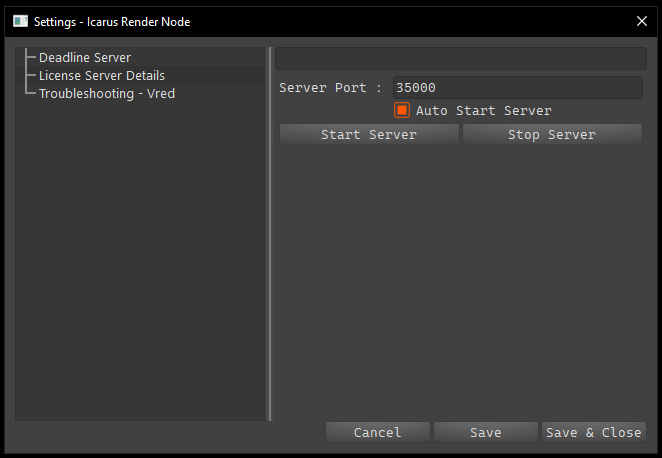This screenshot has height=458, width=662.
Task: Click the Server Port field showing 35000
Action: (x=518, y=88)
